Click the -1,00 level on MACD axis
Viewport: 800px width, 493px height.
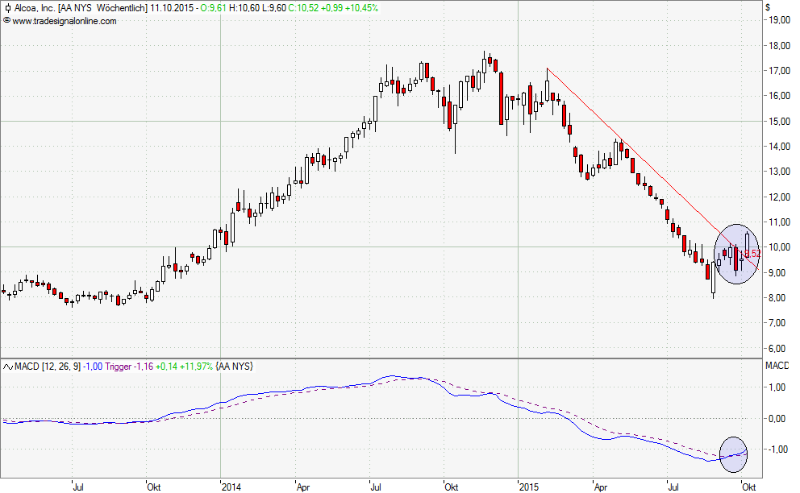[x=778, y=449]
